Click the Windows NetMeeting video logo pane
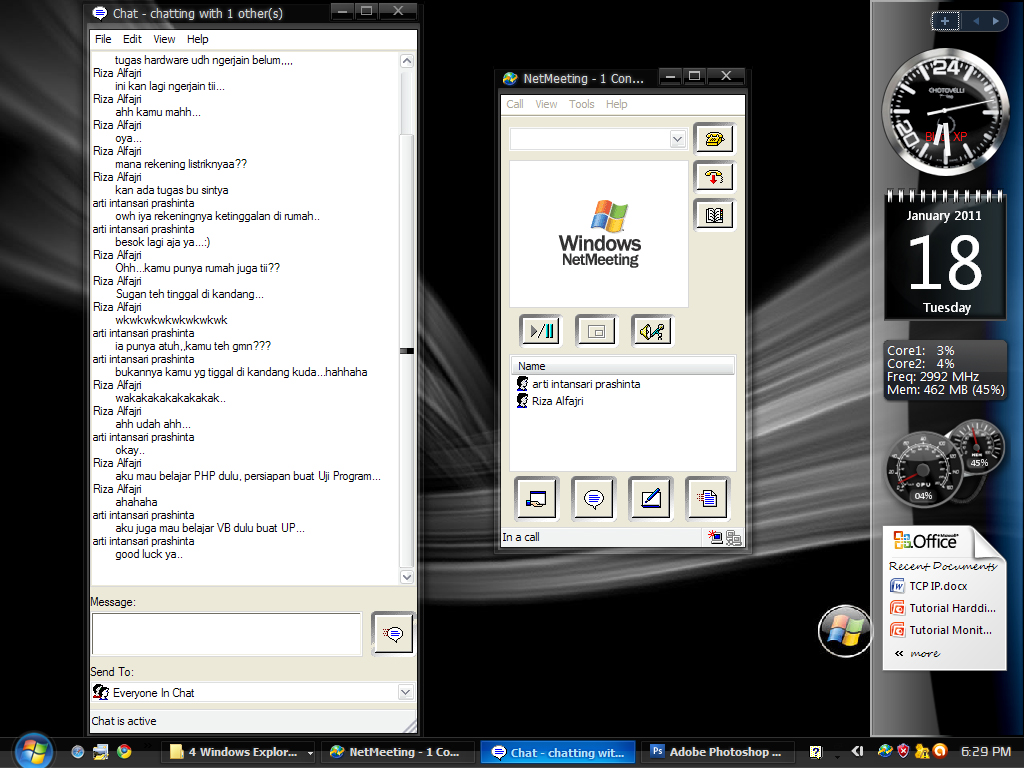1024x768 pixels. click(599, 234)
